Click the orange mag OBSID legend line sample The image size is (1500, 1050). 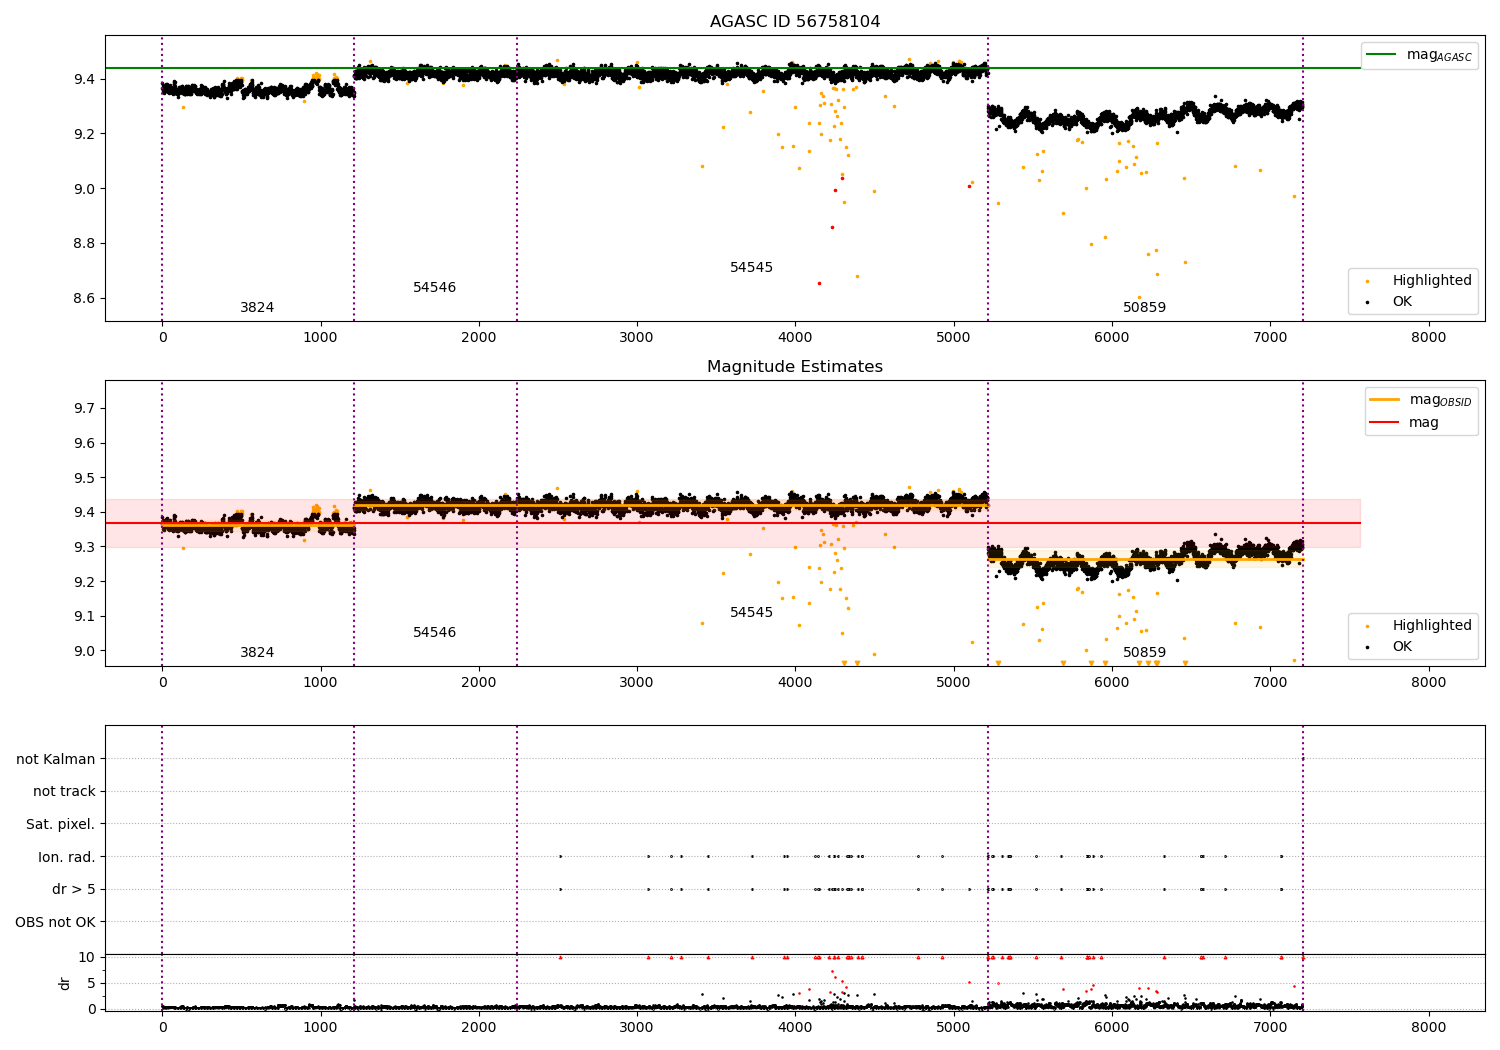pos(1385,400)
